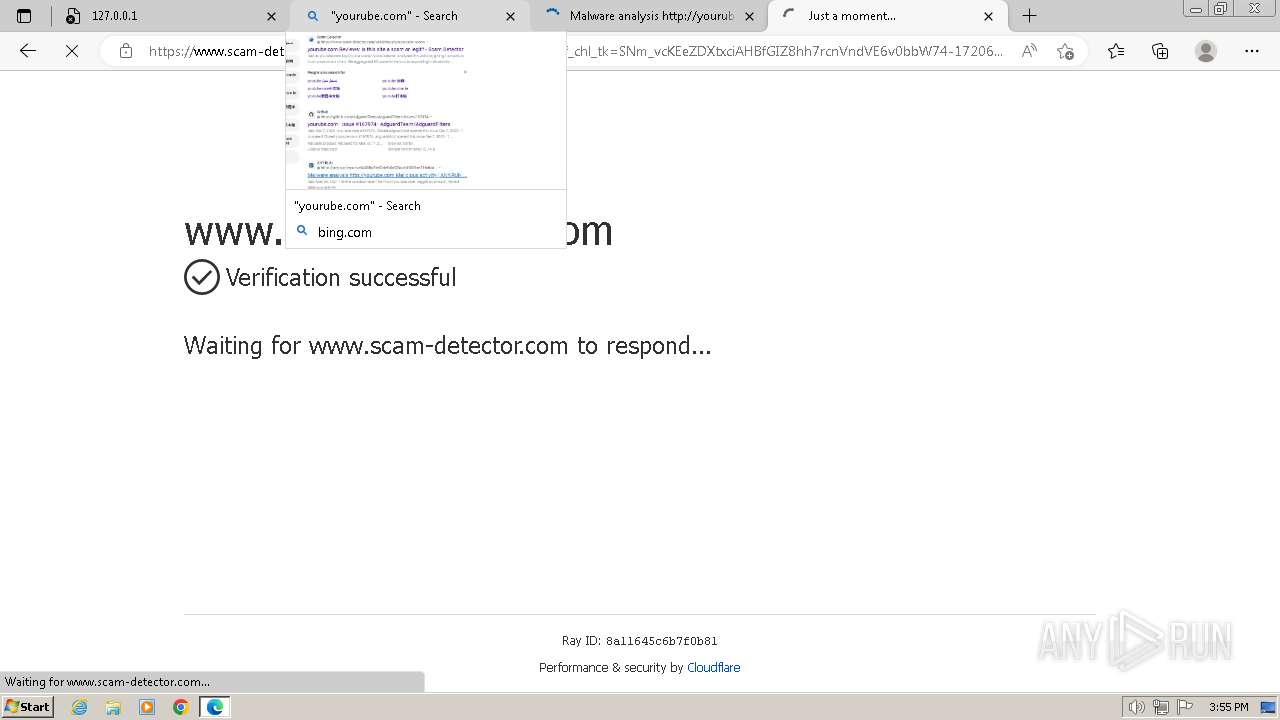Open a new browser tab

(1029, 16)
